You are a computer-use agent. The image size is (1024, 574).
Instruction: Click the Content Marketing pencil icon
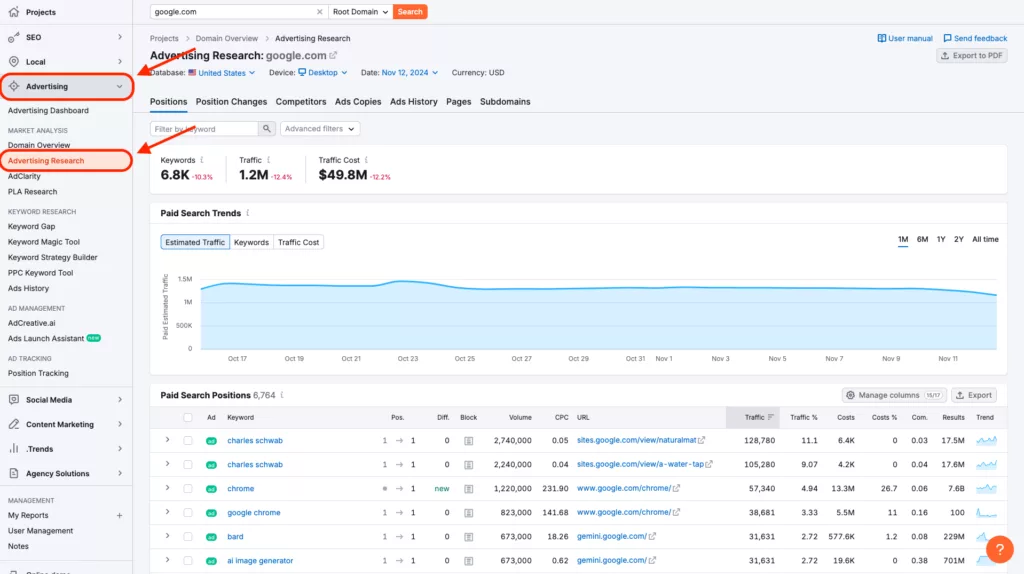tap(14, 424)
